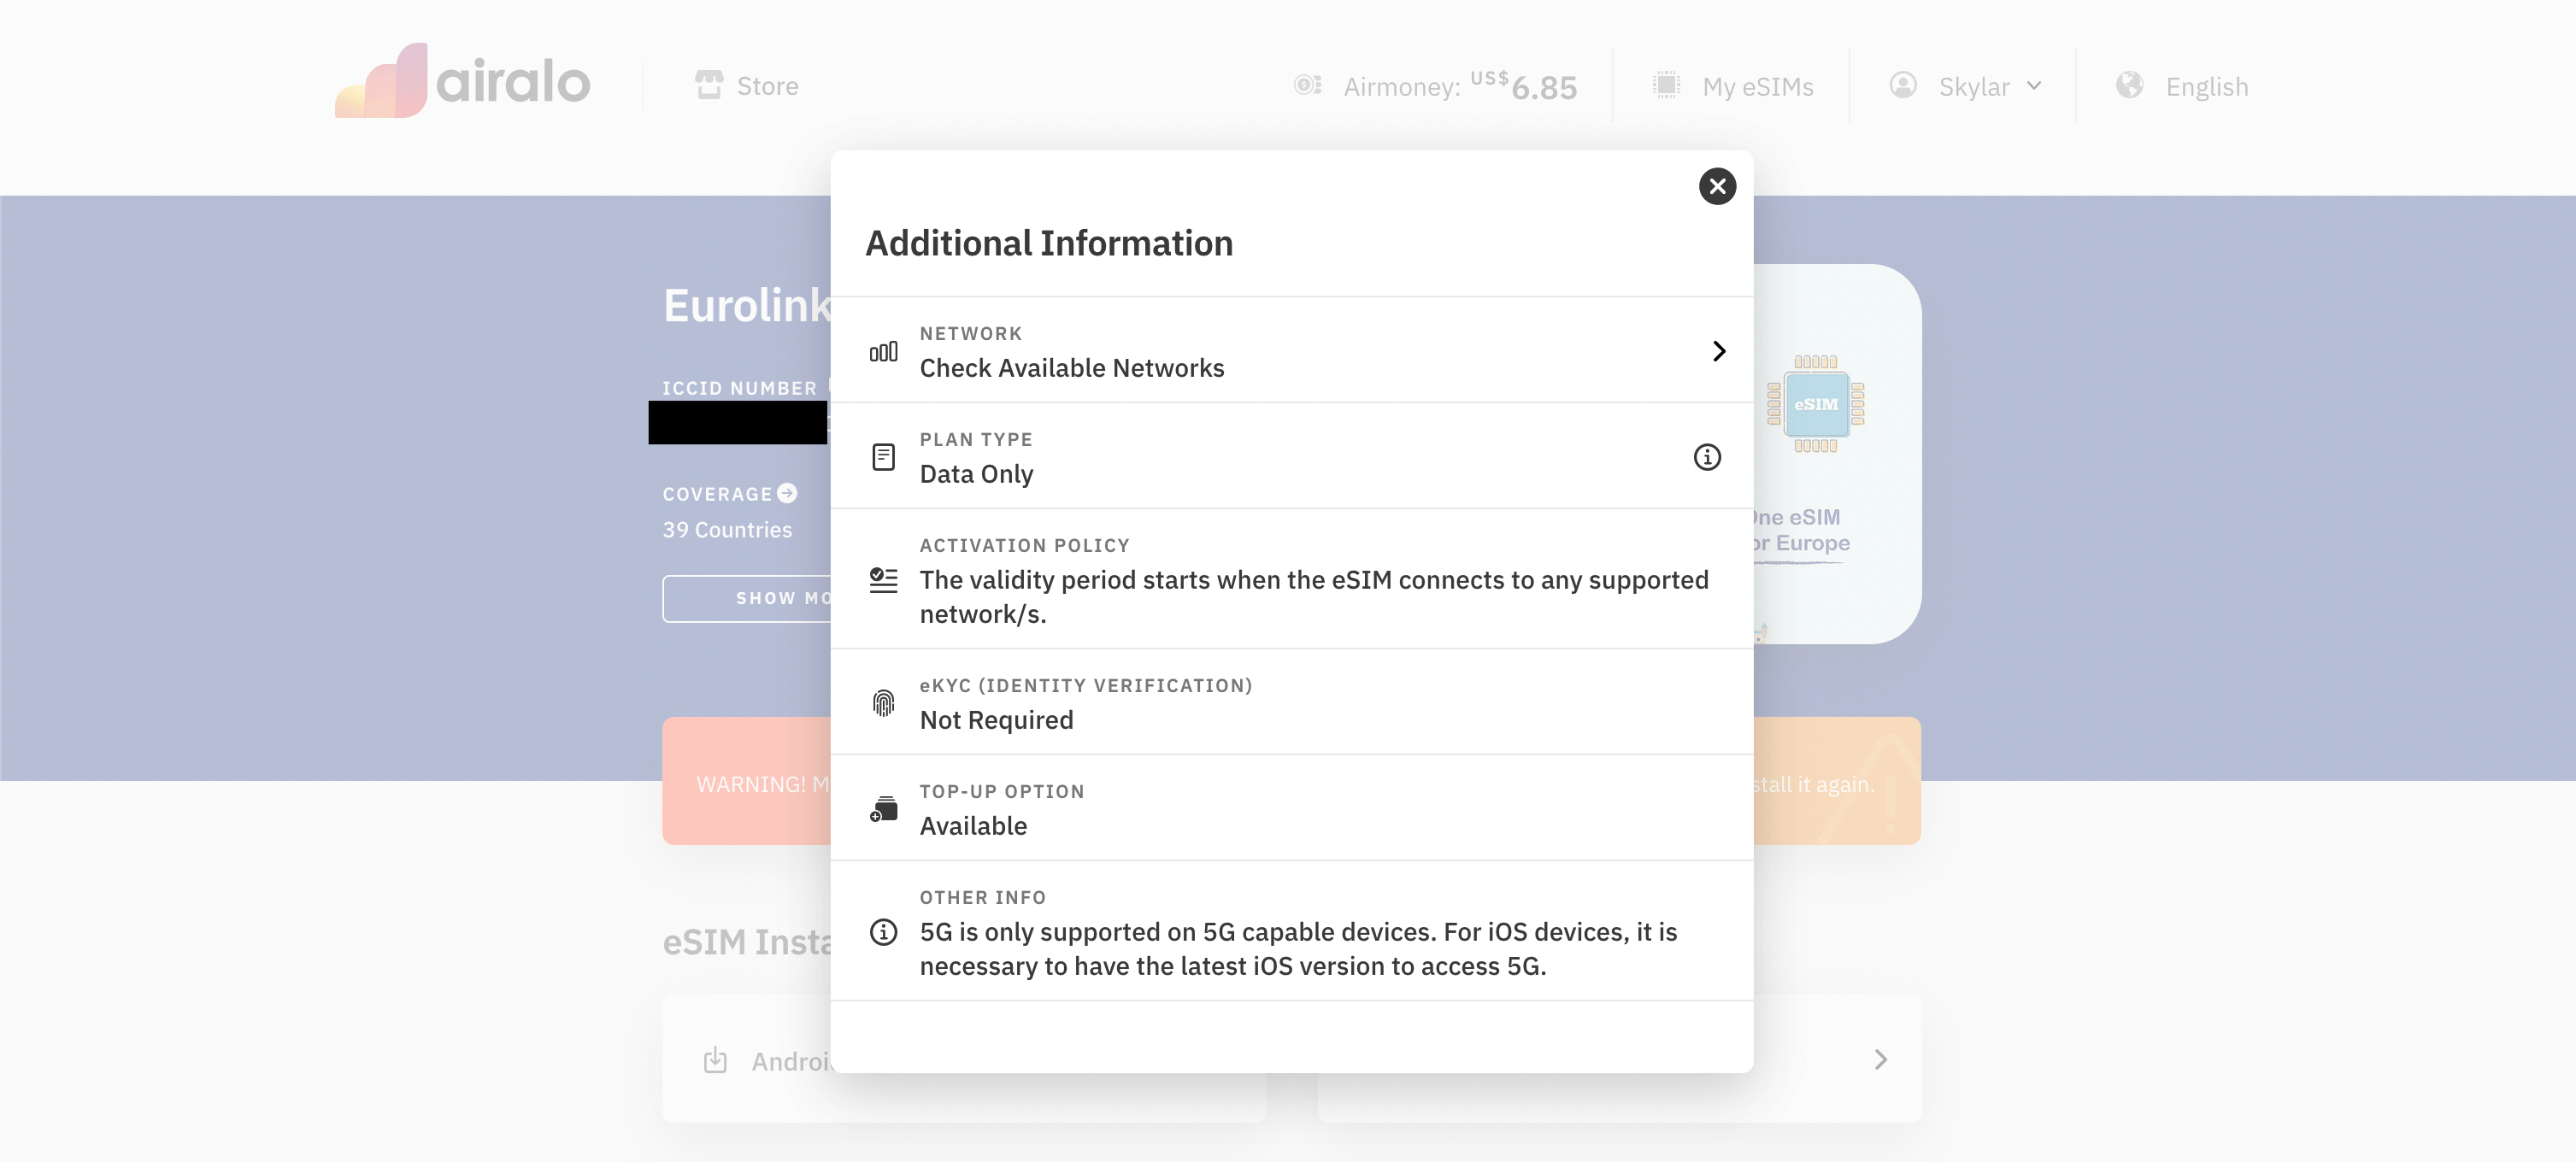Click the eSIM chip card image
The width and height of the screenshot is (2576, 1162).
(x=1815, y=404)
